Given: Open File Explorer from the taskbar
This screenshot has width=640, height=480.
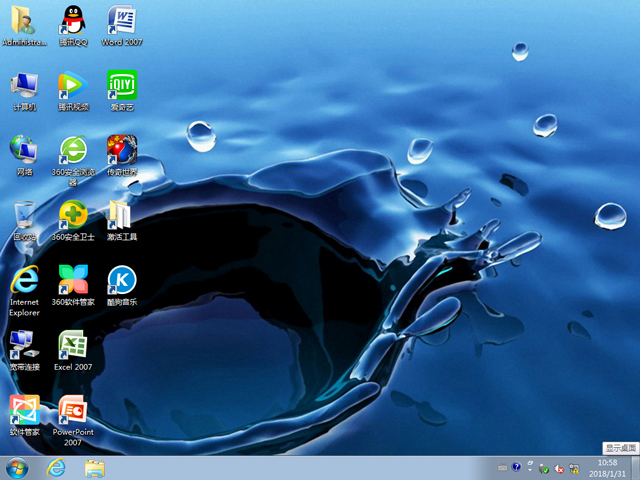Looking at the screenshot, I should pos(95,468).
